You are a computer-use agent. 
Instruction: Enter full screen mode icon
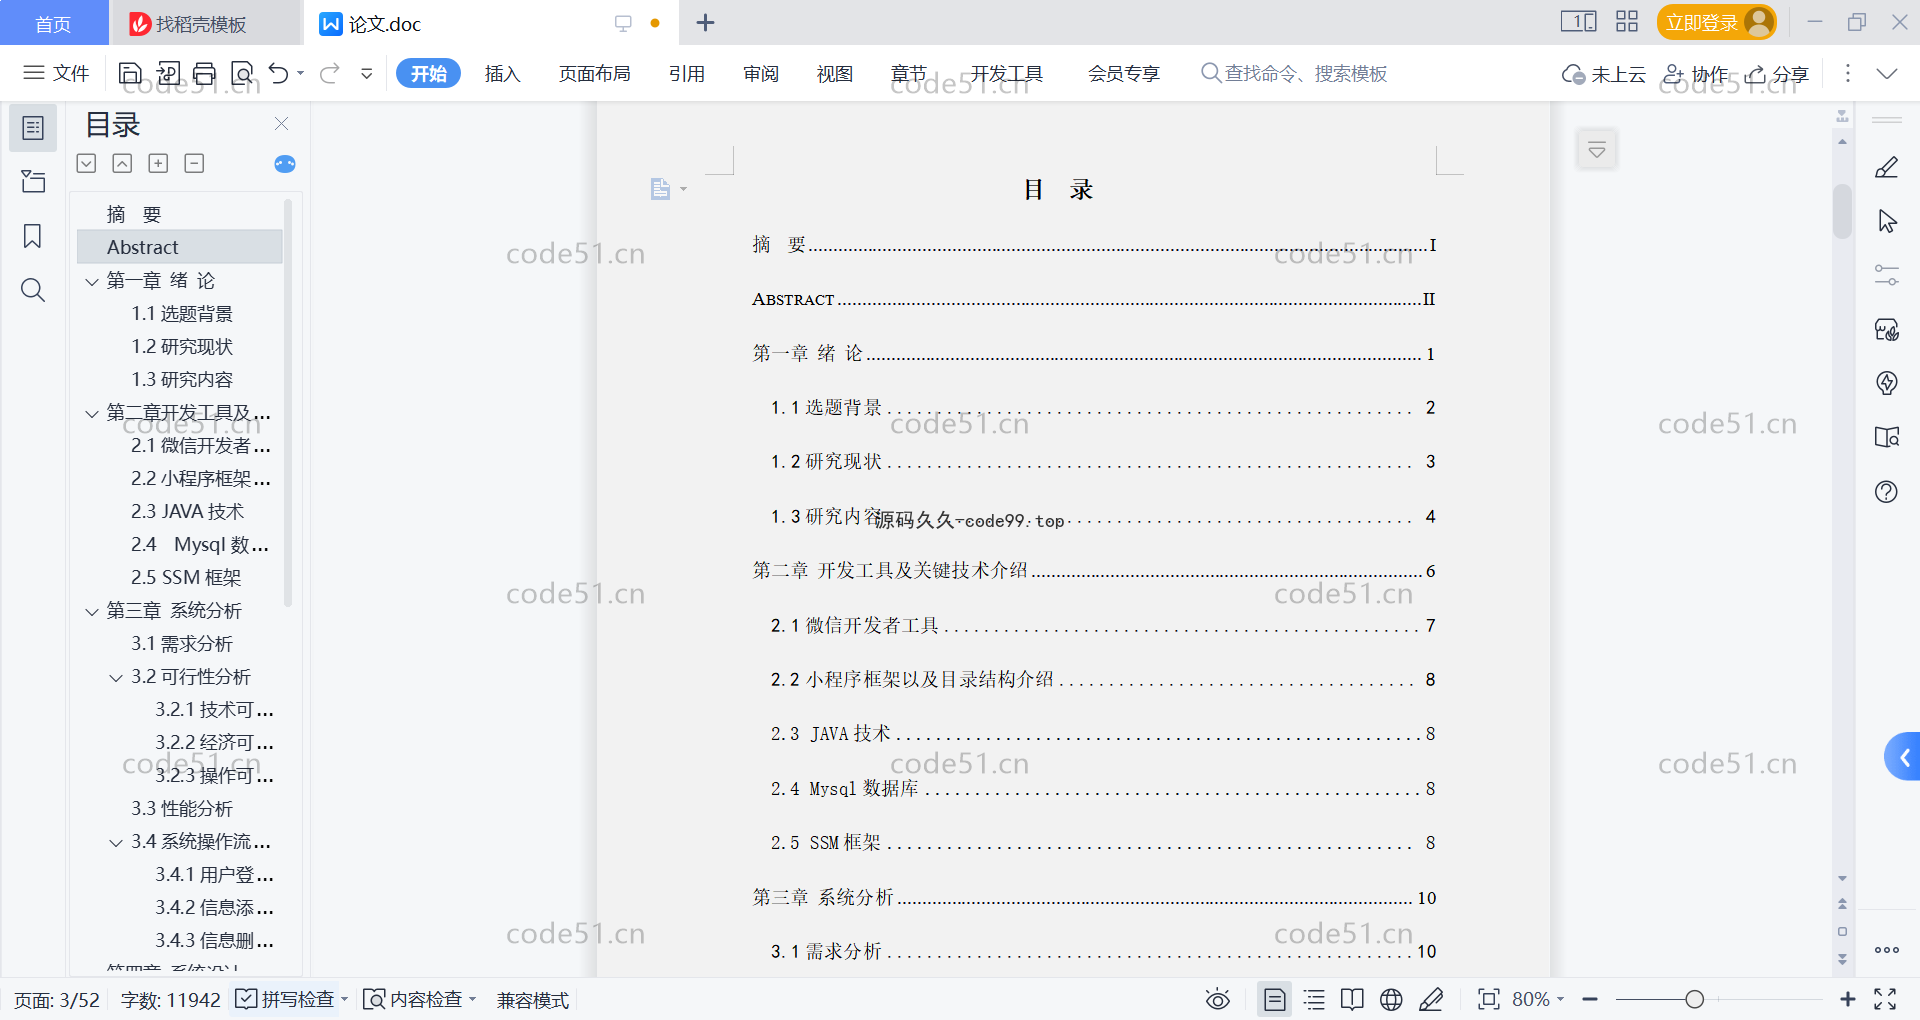pyautogui.click(x=1885, y=999)
